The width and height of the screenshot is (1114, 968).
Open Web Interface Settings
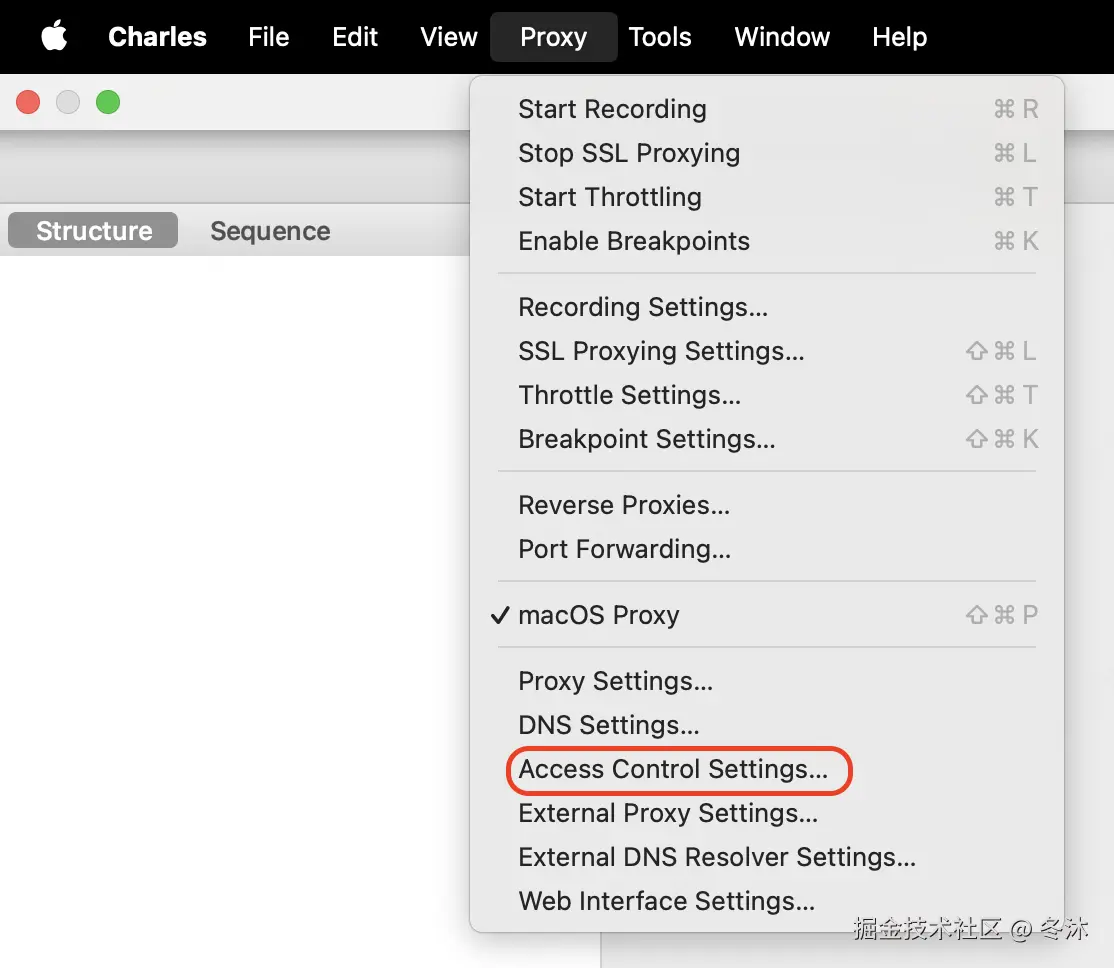(x=667, y=901)
